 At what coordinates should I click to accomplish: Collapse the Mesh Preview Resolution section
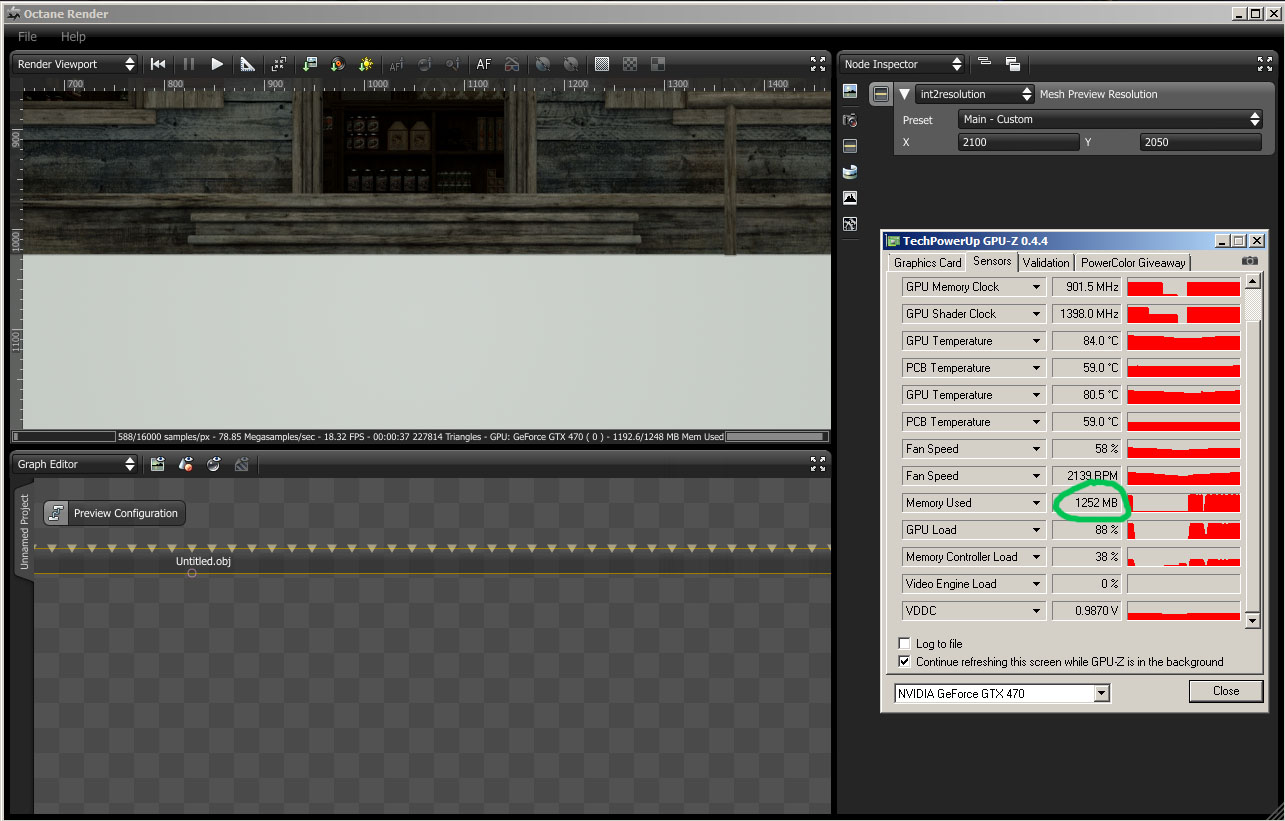pos(904,94)
